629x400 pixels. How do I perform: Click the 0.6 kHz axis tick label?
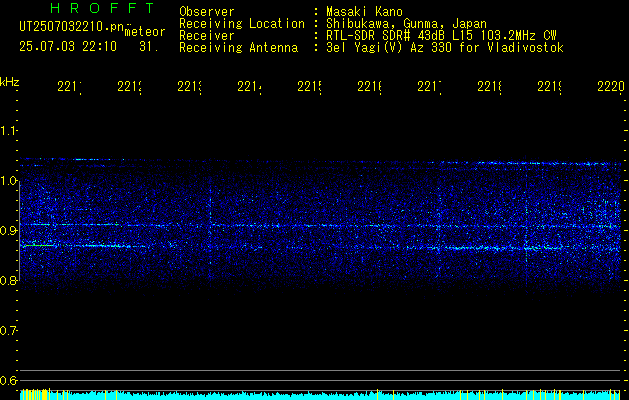(x=8, y=380)
